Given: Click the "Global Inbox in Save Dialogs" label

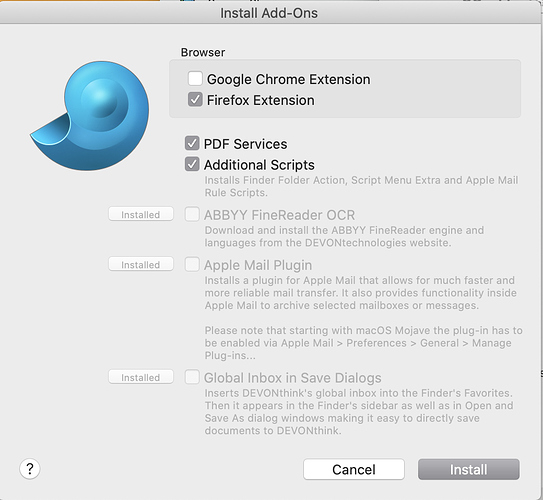Looking at the screenshot, I should 293,378.
